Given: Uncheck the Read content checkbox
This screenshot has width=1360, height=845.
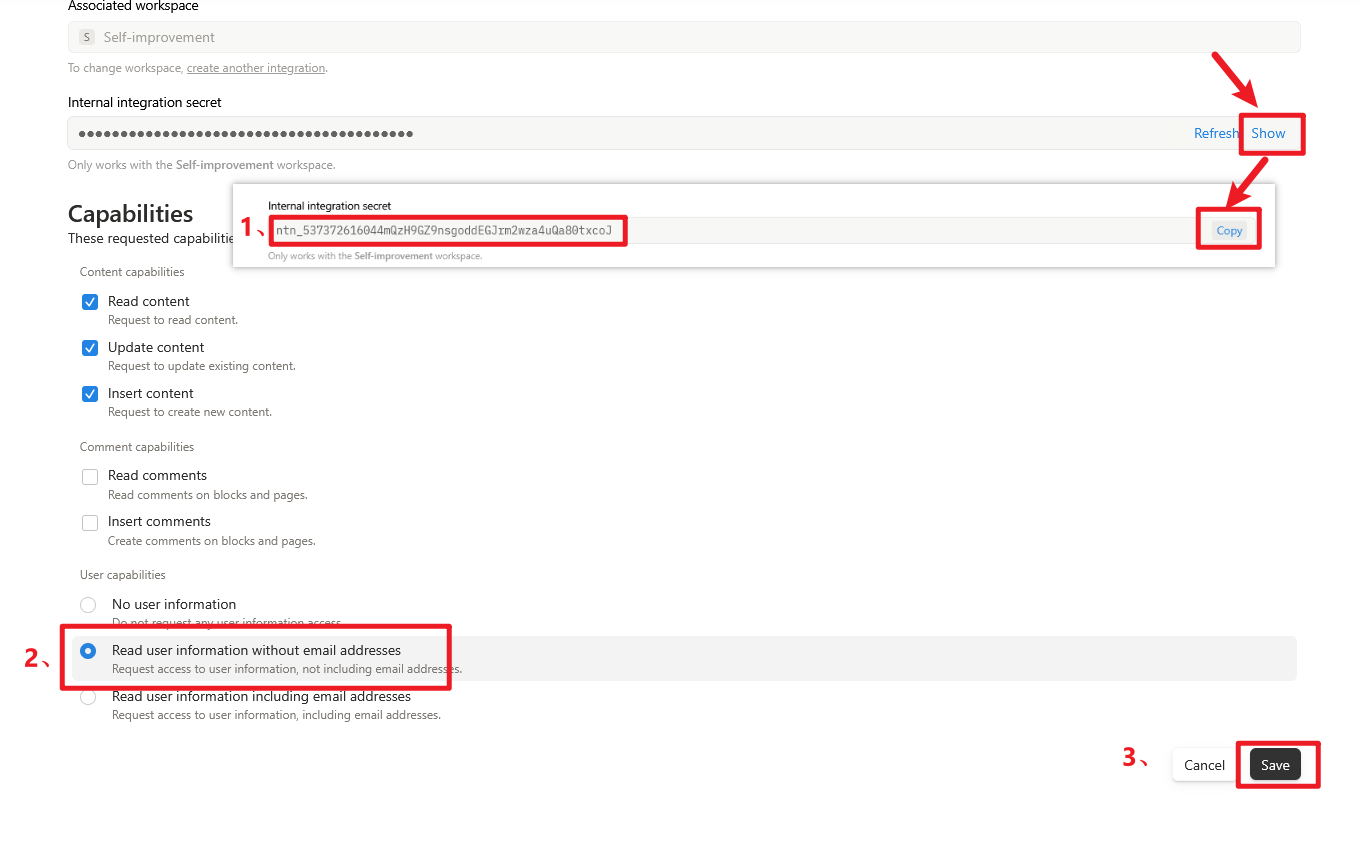Looking at the screenshot, I should coord(90,302).
